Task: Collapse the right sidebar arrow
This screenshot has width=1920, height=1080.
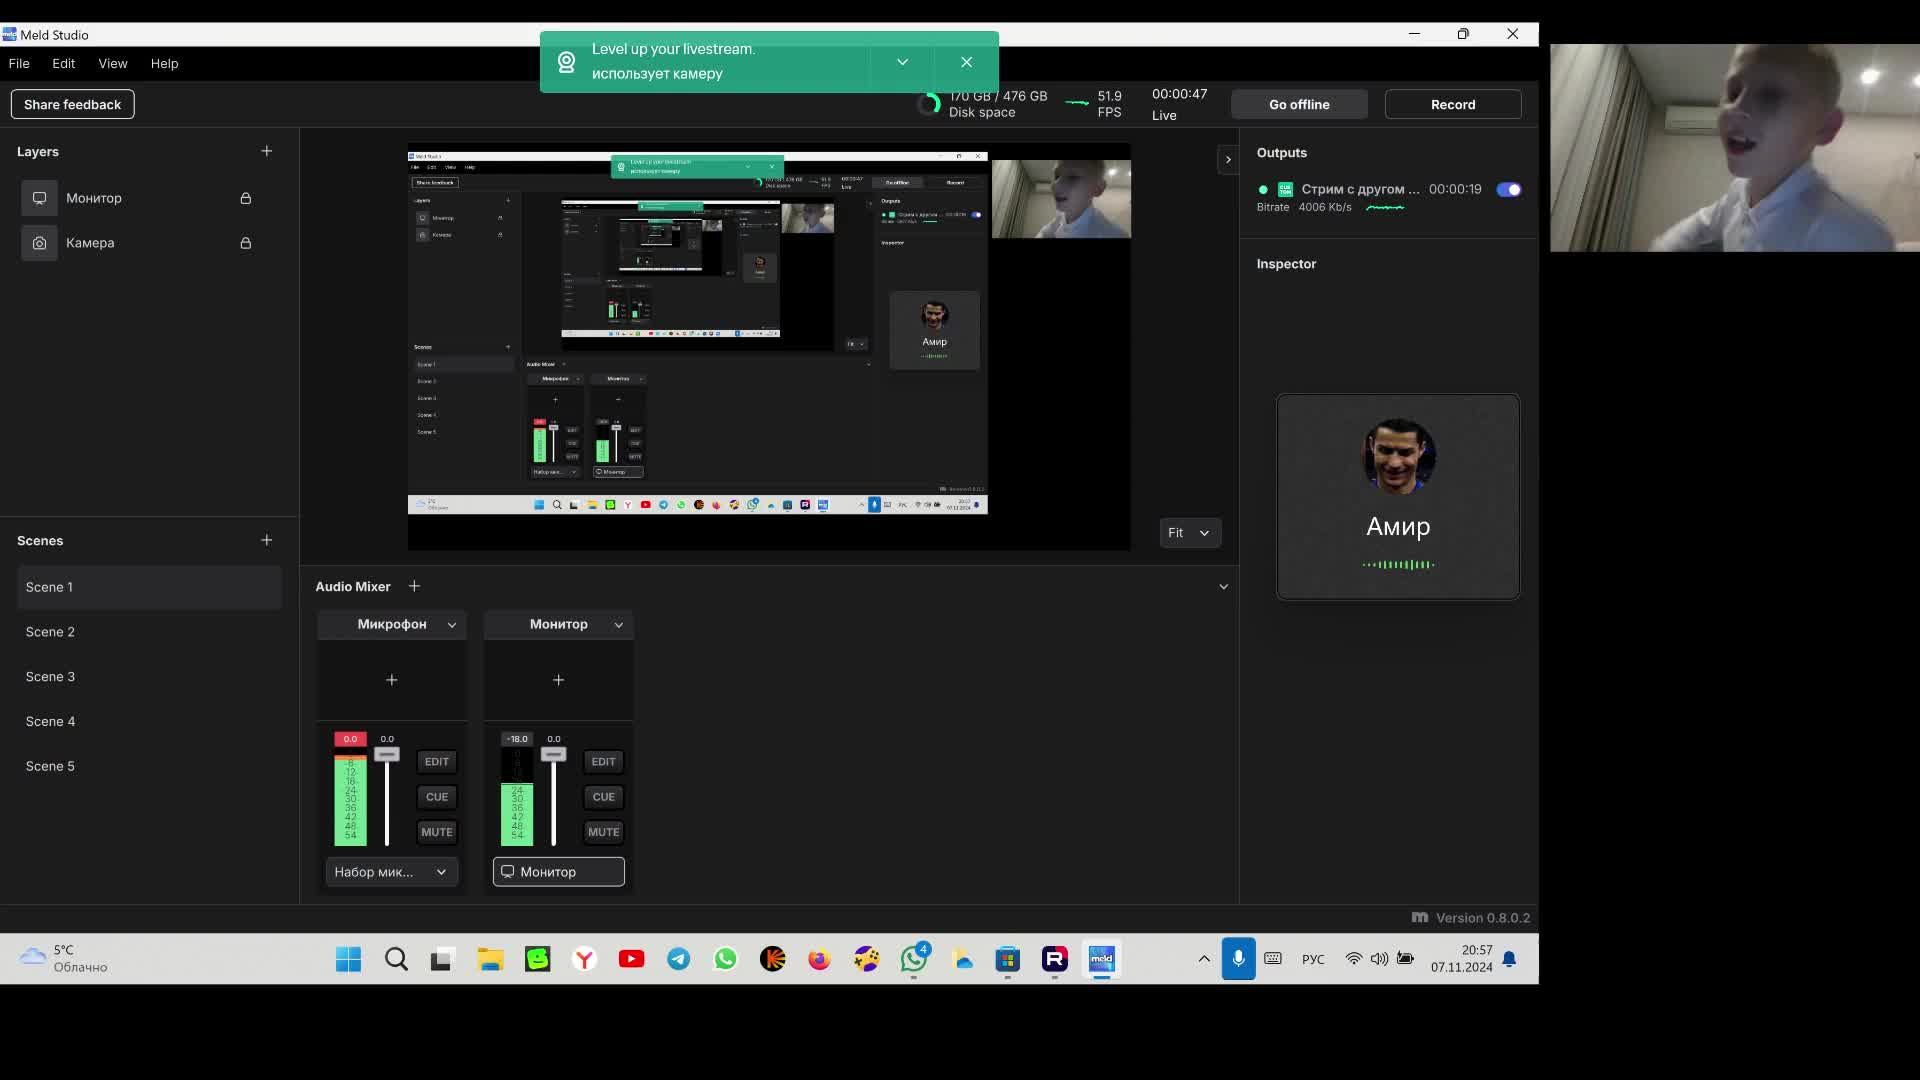Action: 1228,160
